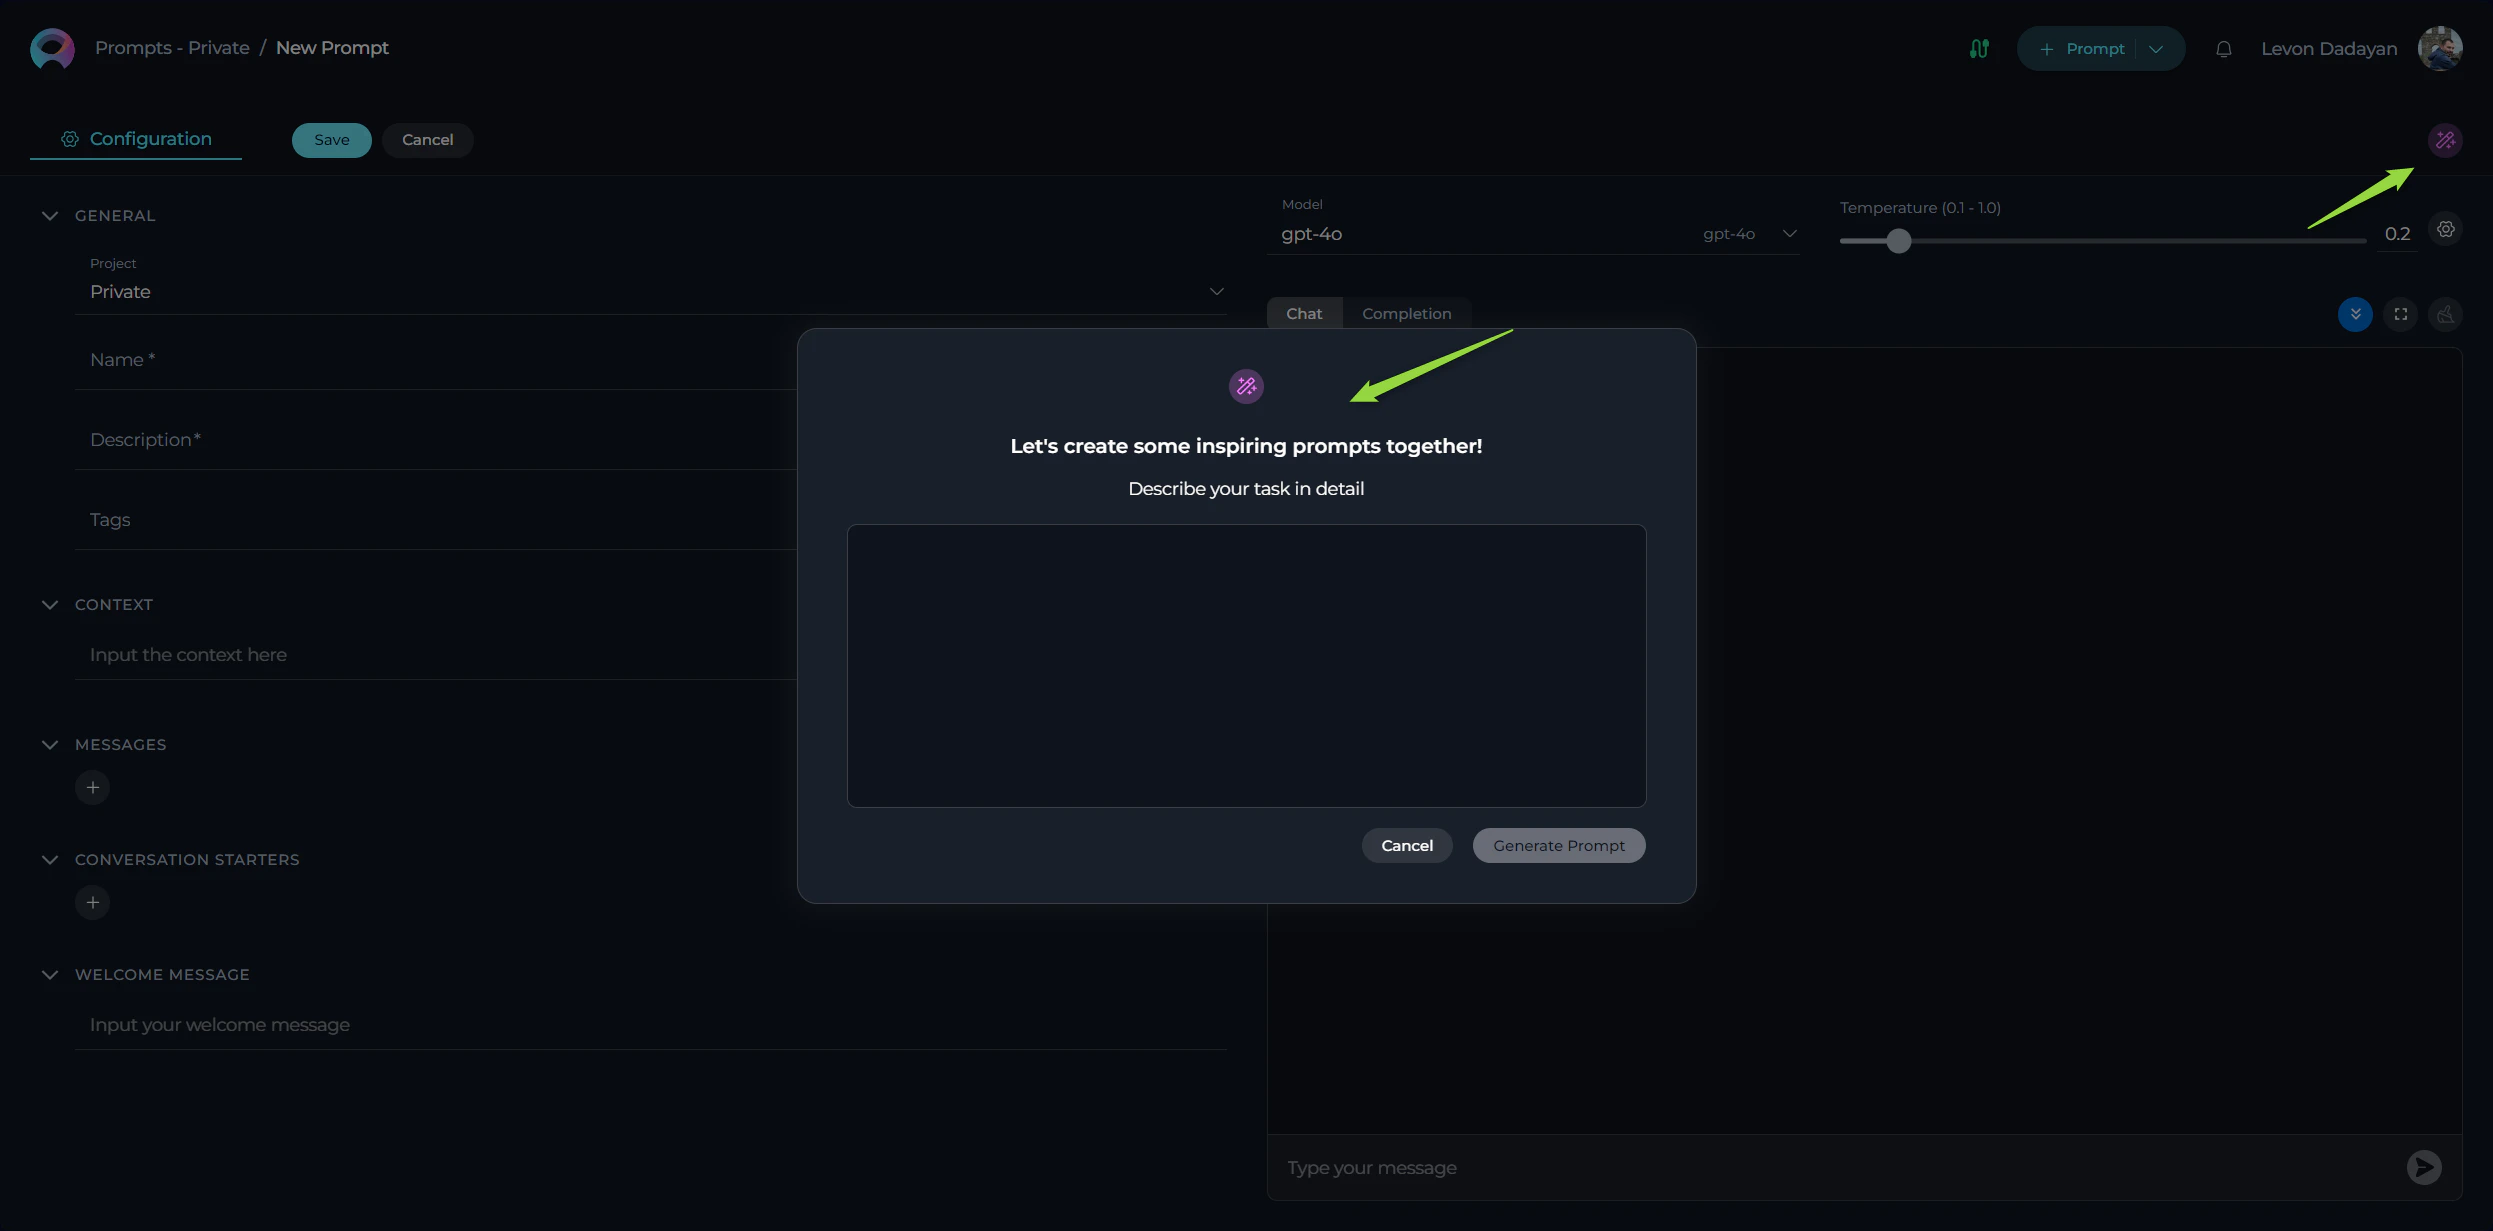Collapse the GENERAL section
This screenshot has width=2493, height=1231.
pos(50,215)
